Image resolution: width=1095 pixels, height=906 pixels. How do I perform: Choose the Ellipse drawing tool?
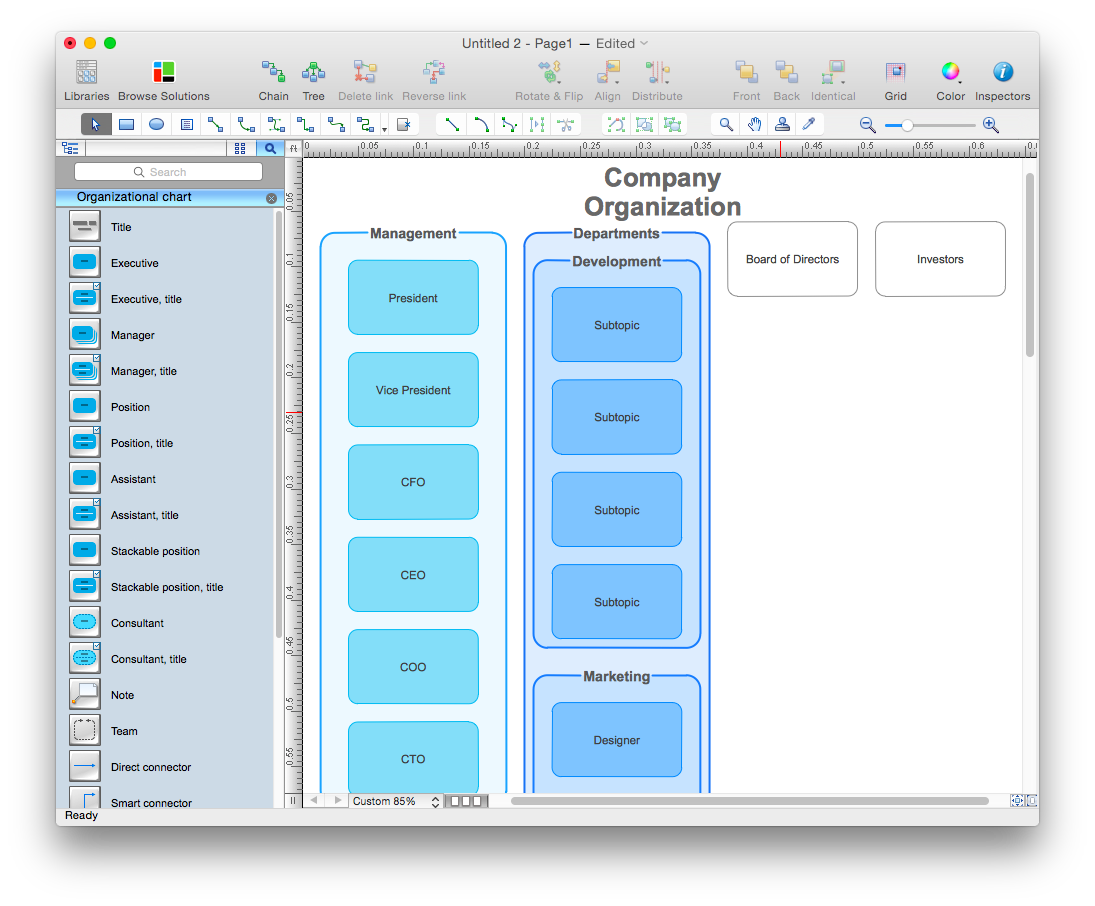156,124
